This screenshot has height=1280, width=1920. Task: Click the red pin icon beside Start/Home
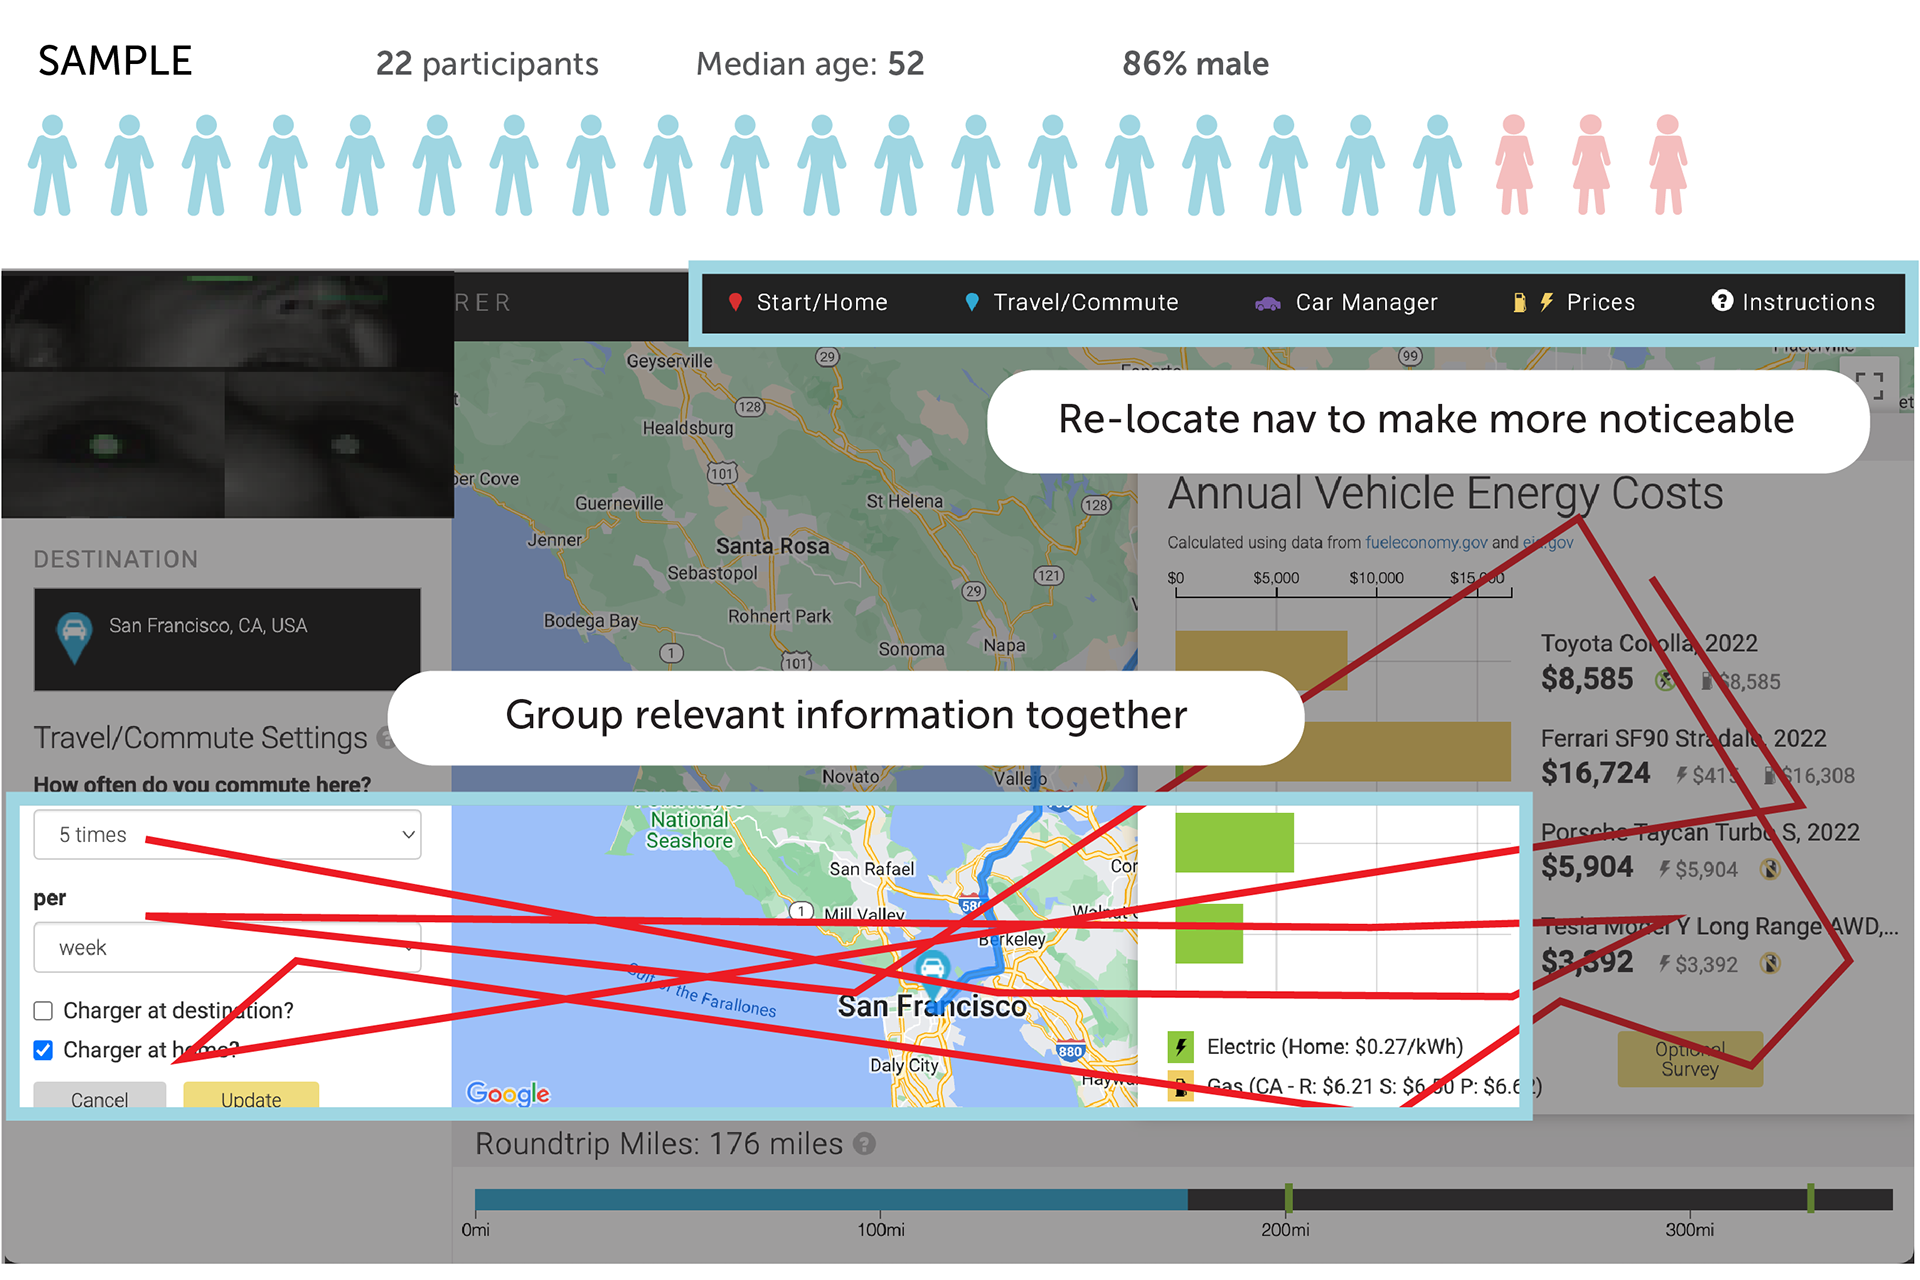click(x=735, y=302)
